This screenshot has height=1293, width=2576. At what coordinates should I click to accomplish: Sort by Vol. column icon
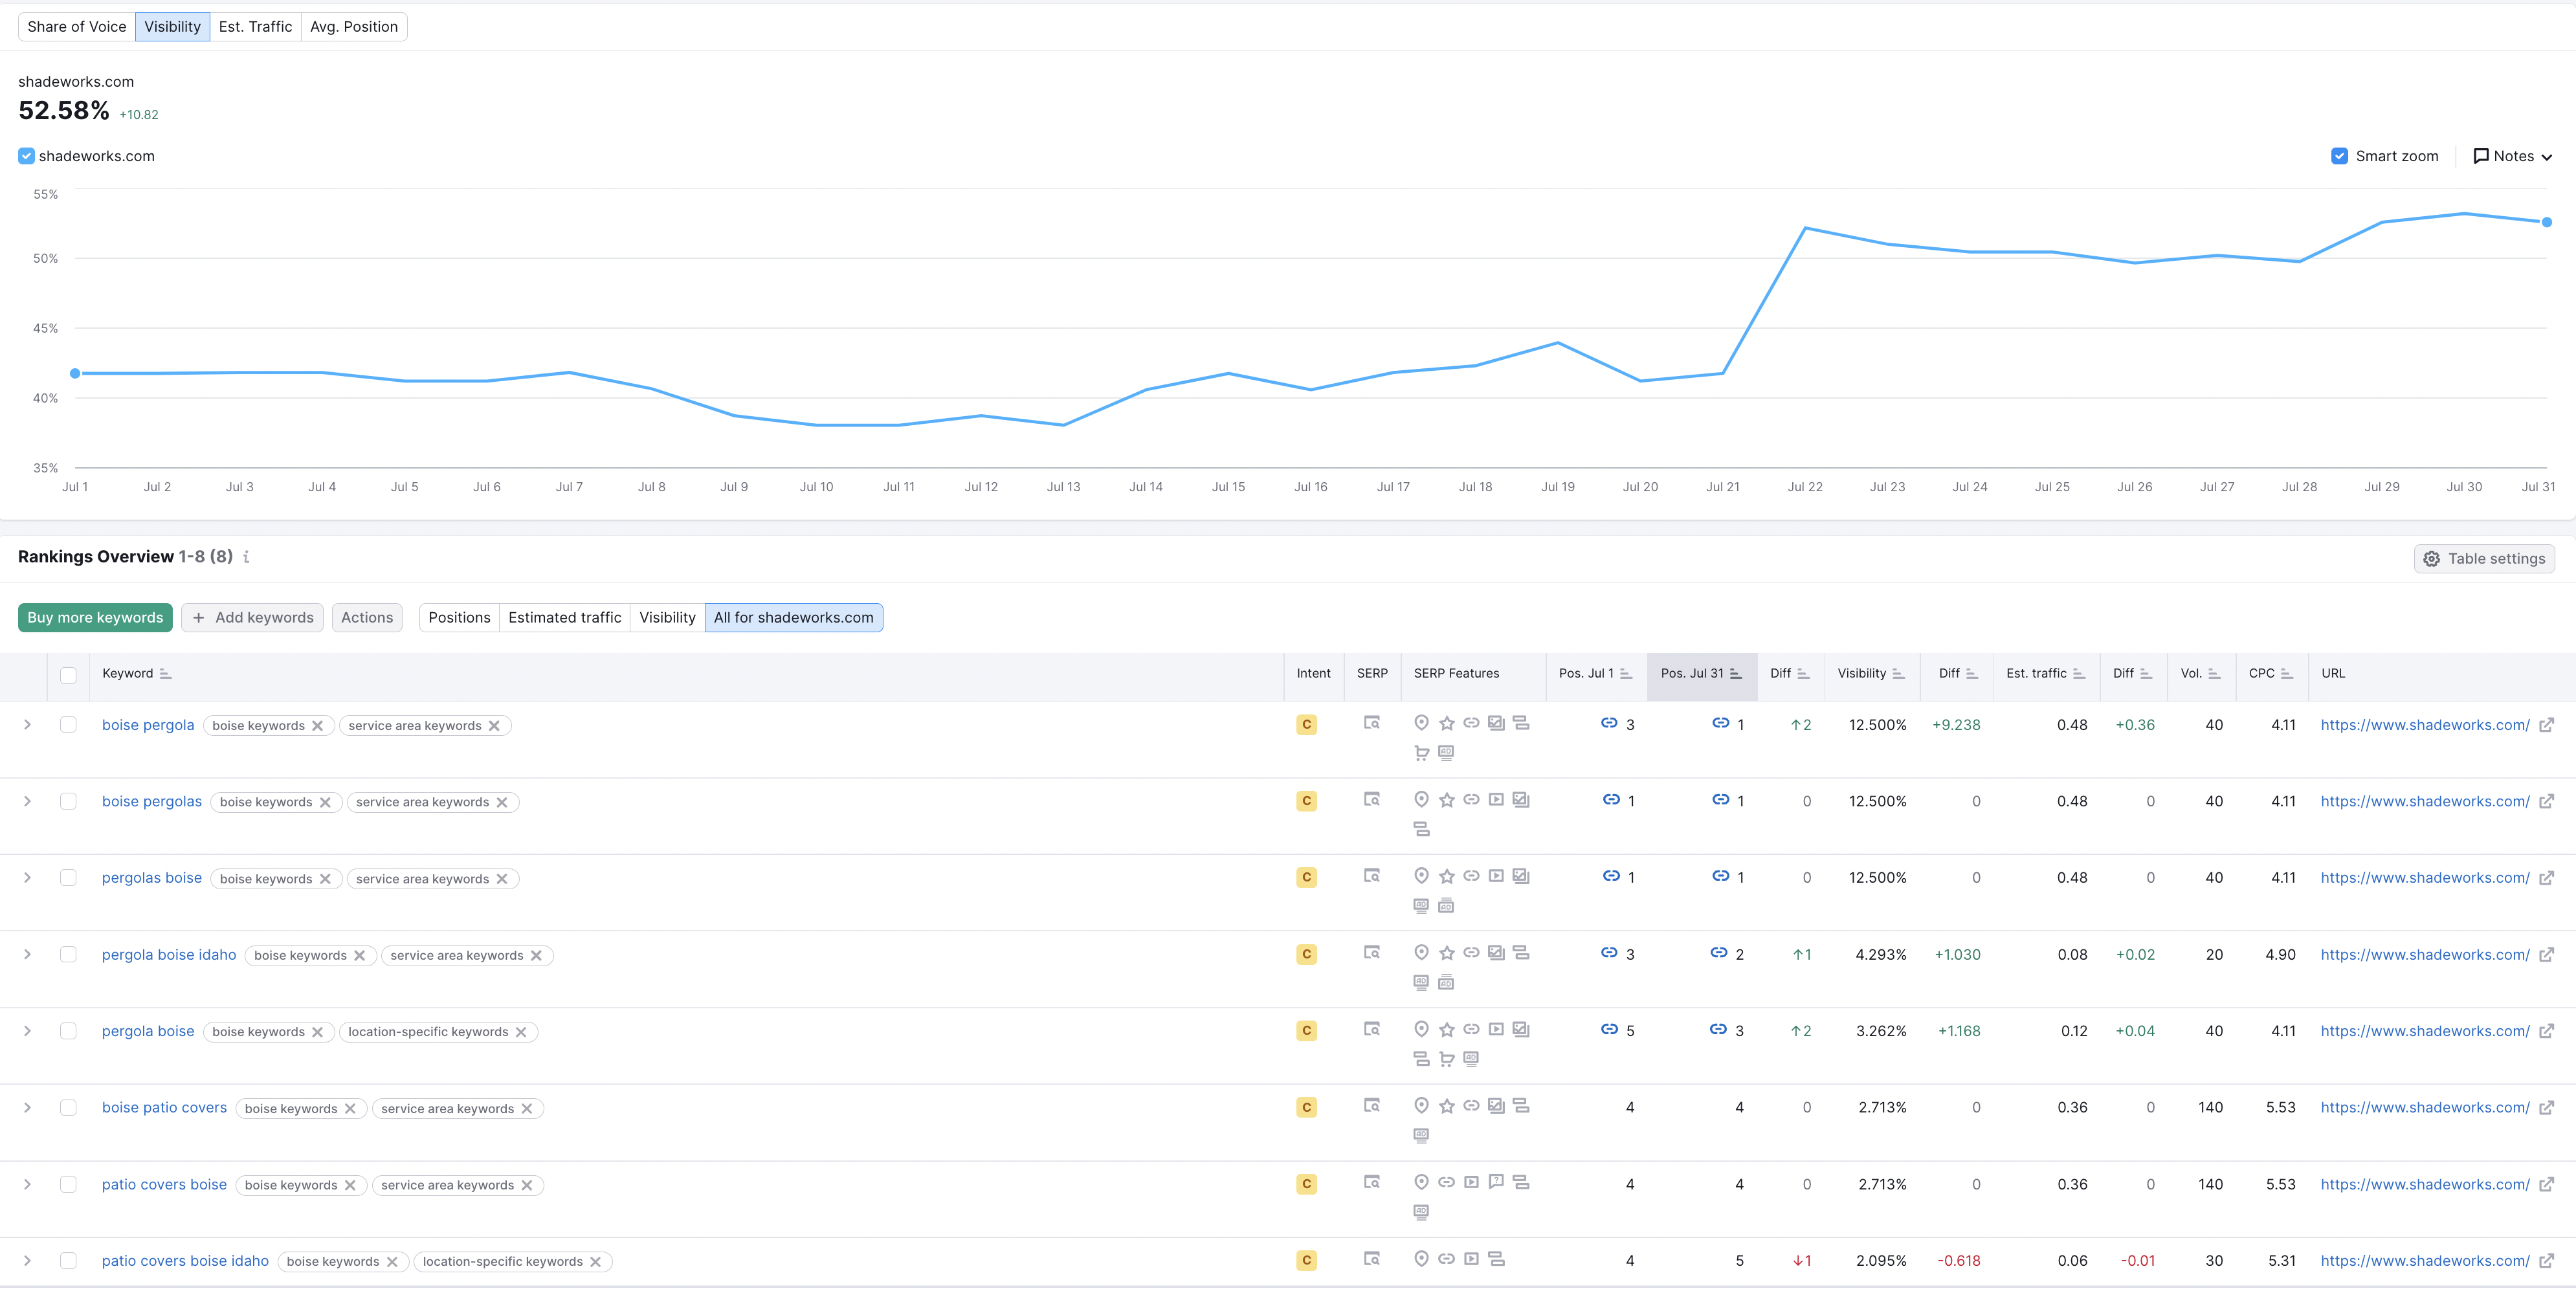click(2214, 674)
